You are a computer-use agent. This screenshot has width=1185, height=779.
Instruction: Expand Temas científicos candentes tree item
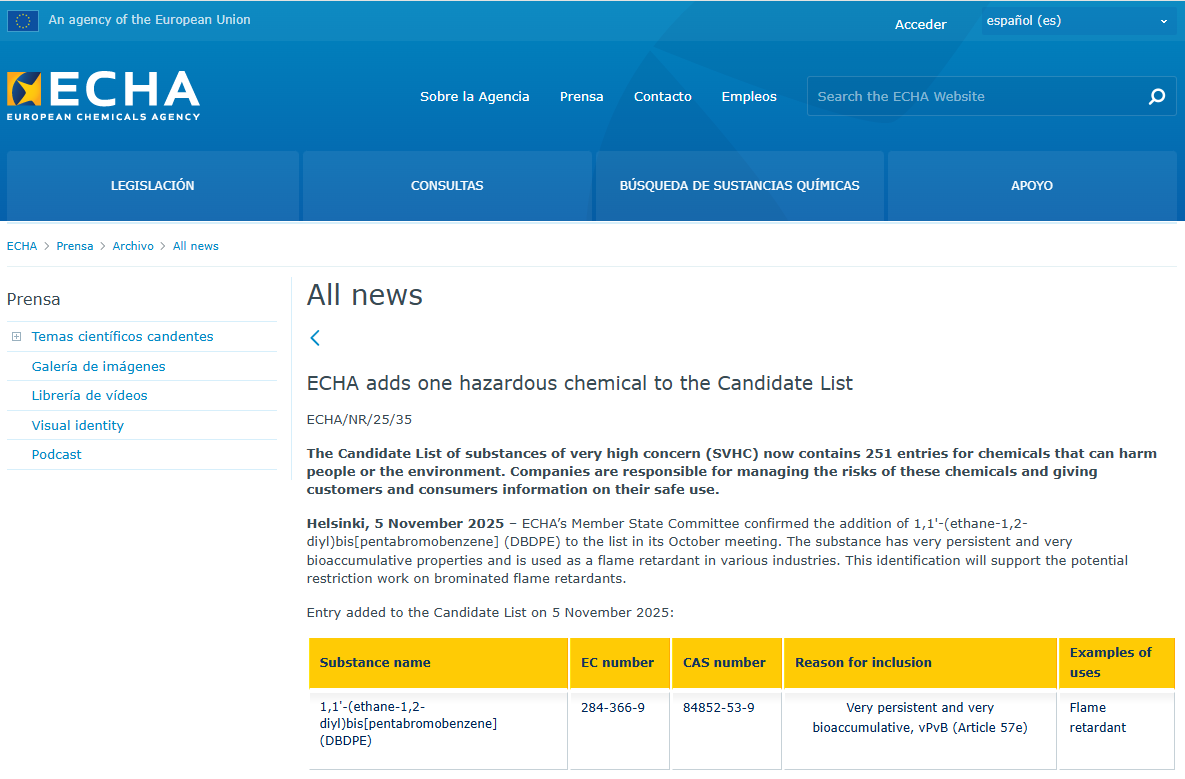click(17, 337)
